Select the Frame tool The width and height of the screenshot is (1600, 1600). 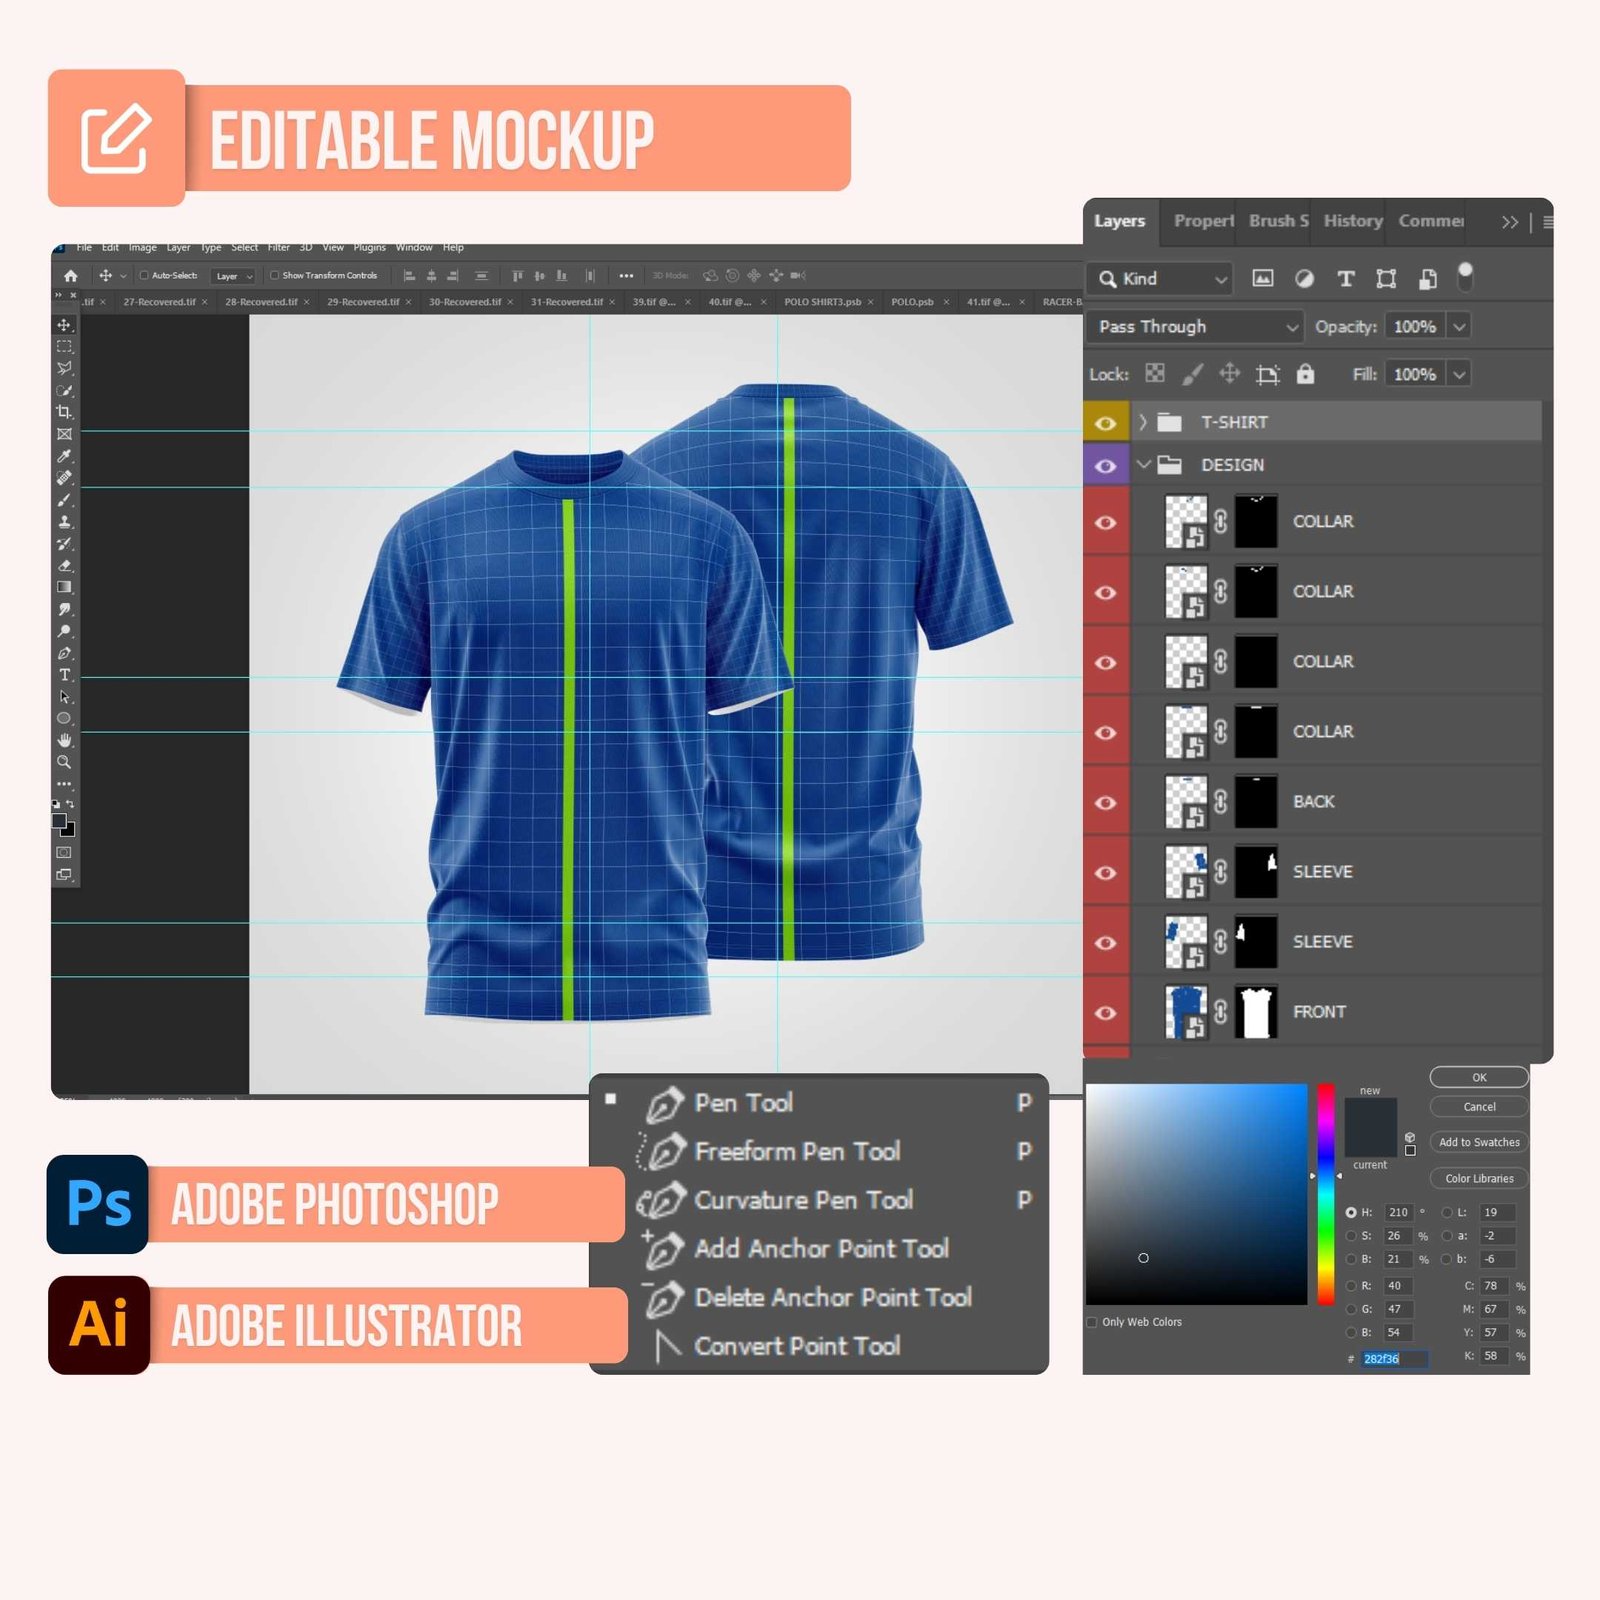click(64, 434)
